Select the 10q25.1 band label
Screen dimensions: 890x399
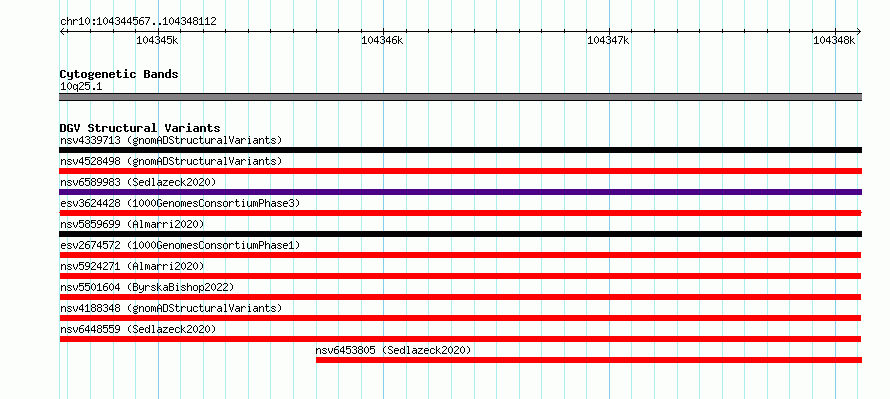(x=81, y=87)
